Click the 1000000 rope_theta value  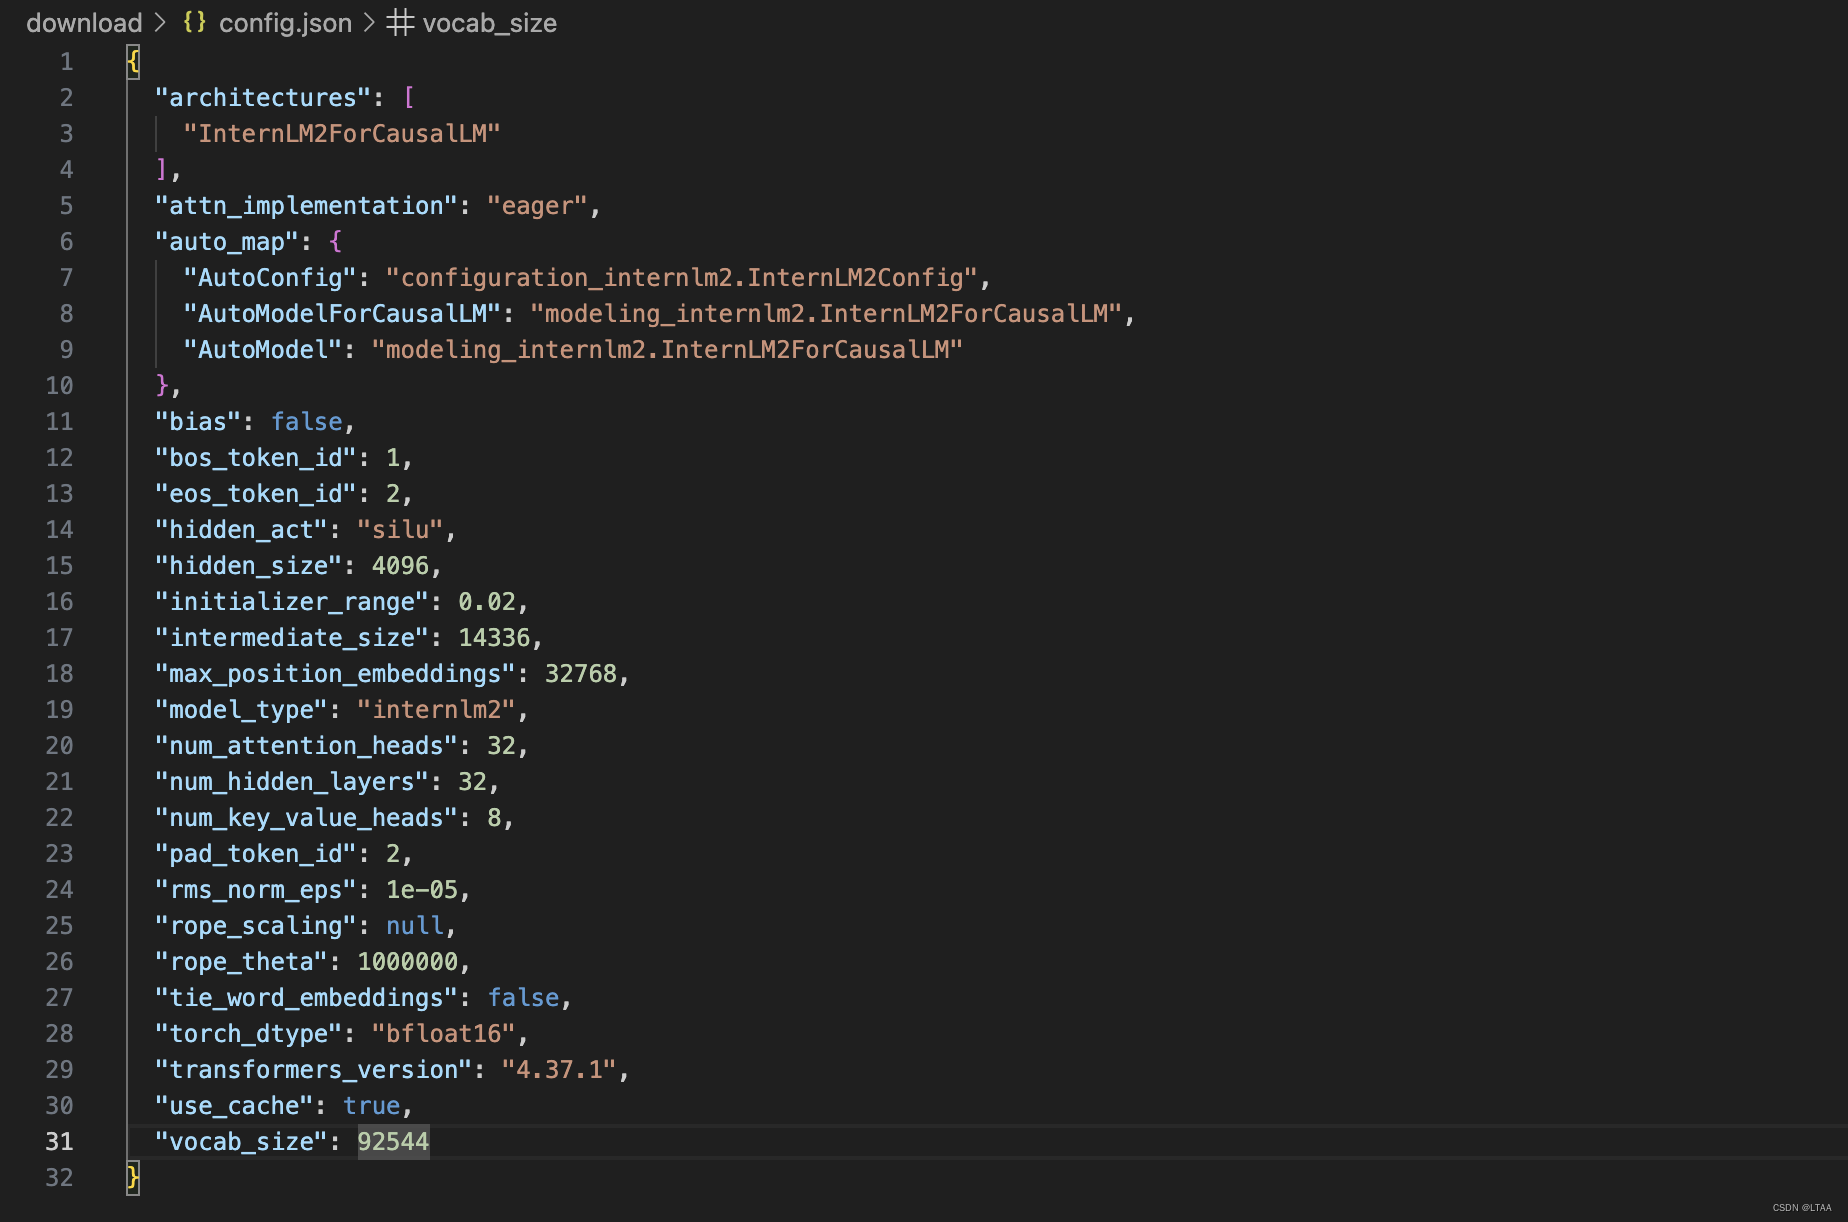tap(408, 962)
